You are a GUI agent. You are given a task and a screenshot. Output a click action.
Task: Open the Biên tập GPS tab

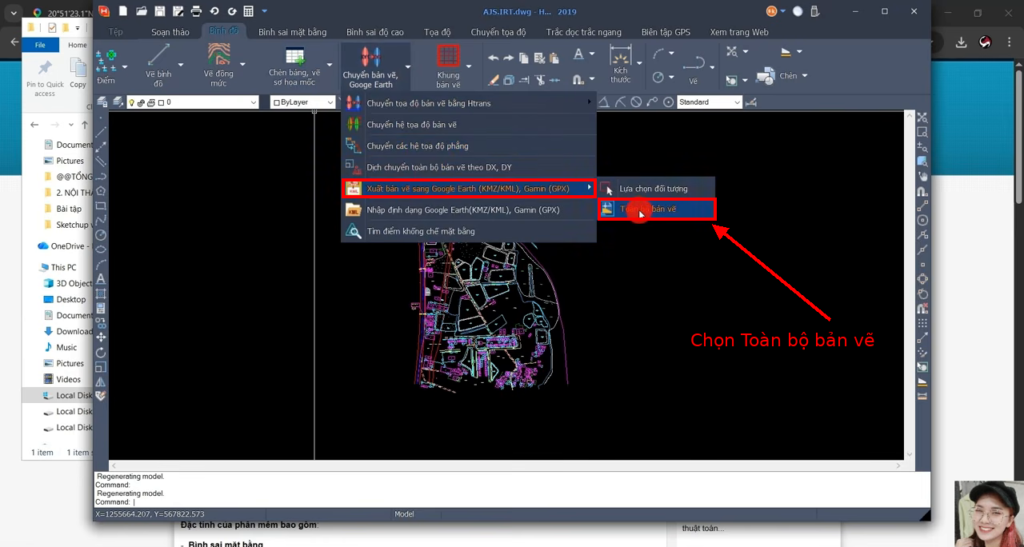pos(665,32)
